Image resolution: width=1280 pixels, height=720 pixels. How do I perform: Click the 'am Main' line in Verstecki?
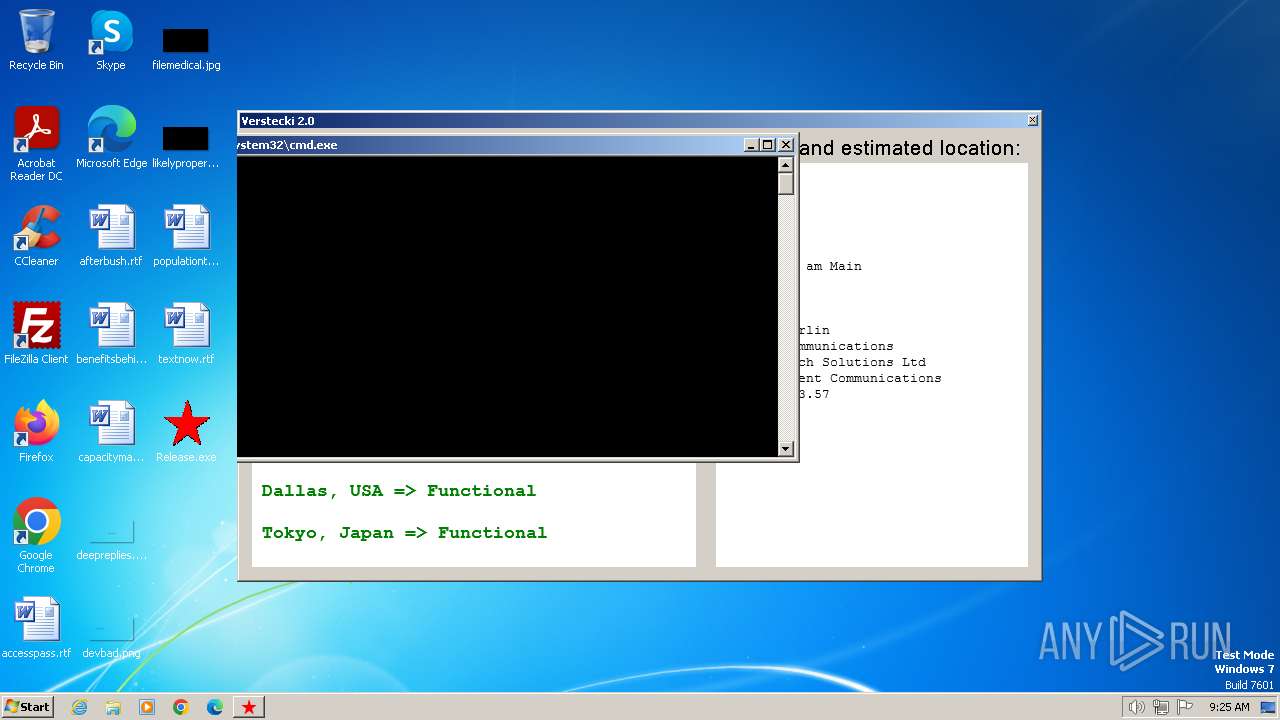pos(833,266)
